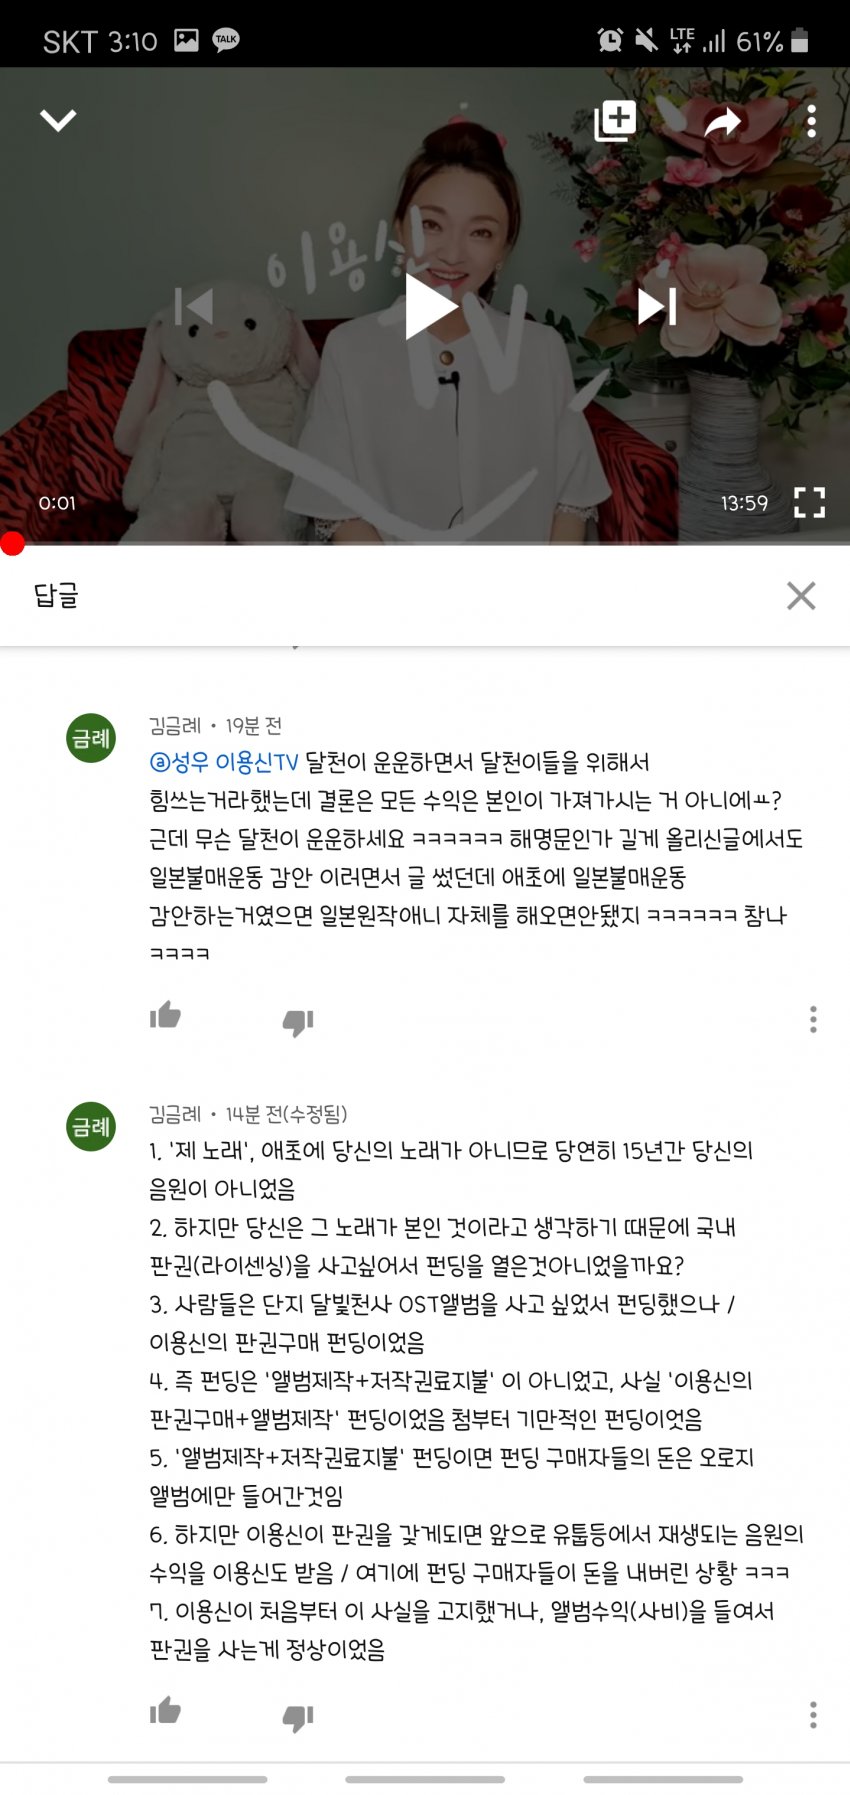Tap the share arrow icon

[722, 122]
